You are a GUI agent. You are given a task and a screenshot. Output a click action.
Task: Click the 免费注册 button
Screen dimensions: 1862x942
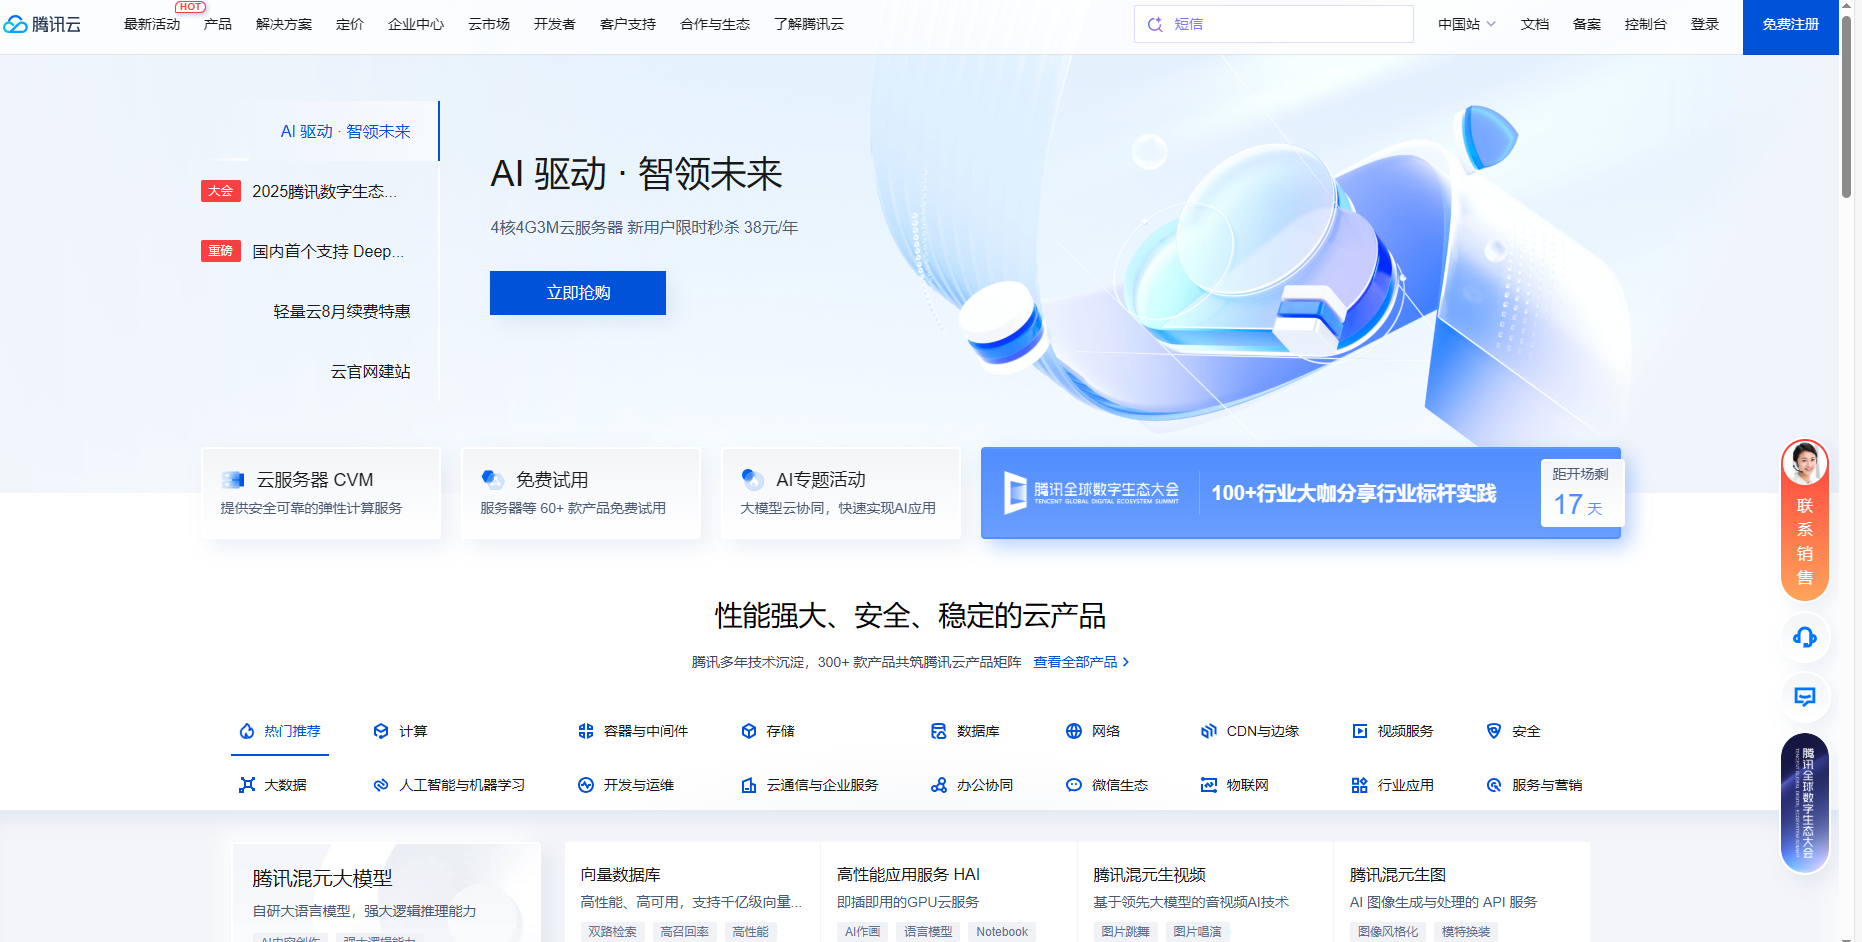pyautogui.click(x=1790, y=27)
